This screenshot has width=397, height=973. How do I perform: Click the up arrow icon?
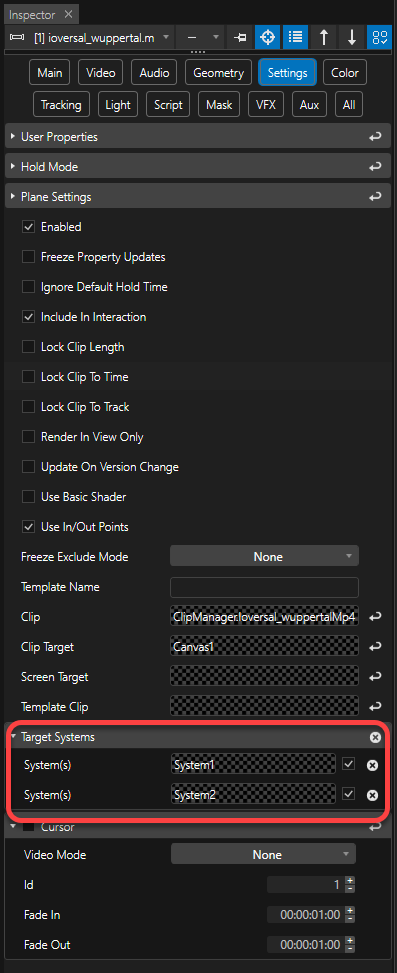point(324,37)
